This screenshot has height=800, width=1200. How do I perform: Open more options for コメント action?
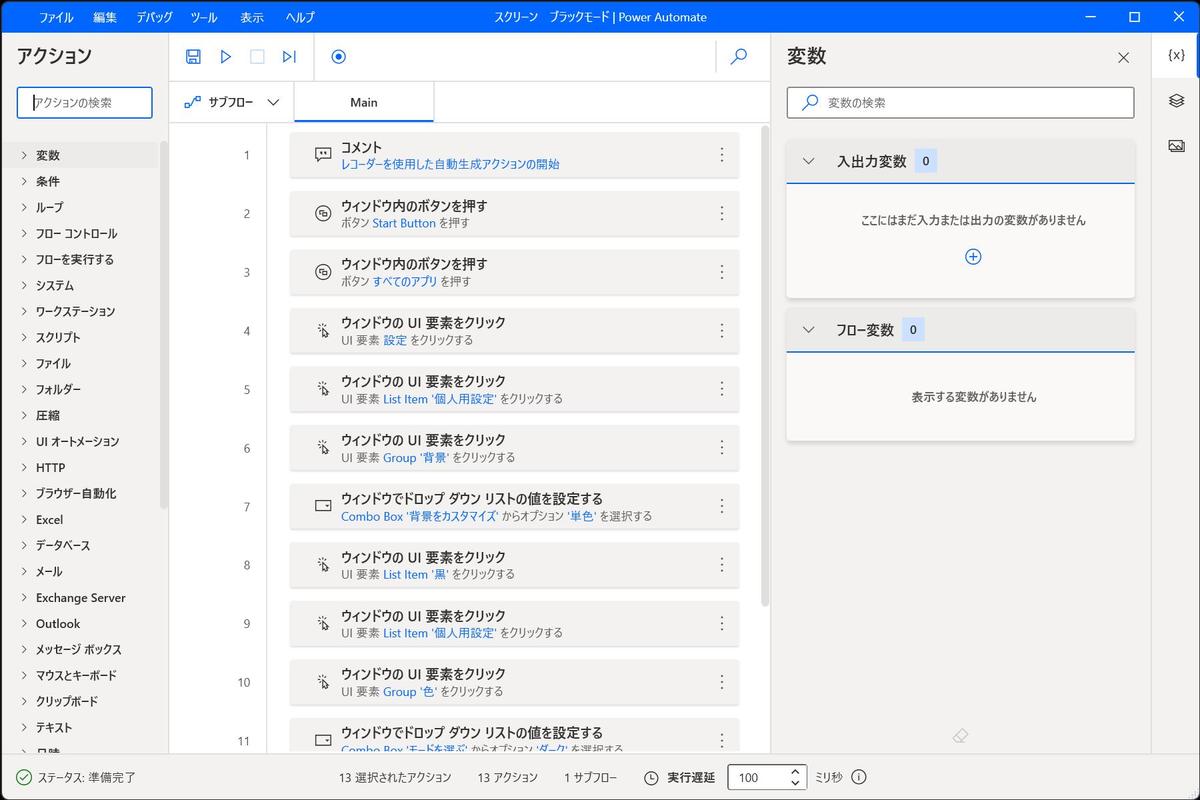(x=722, y=155)
